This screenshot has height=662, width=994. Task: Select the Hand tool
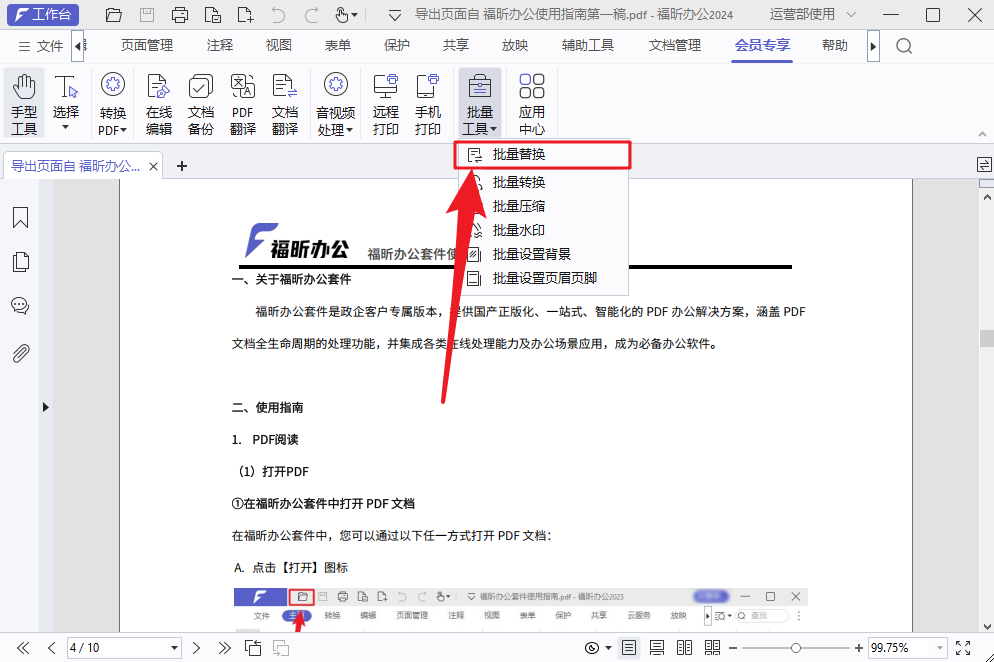click(24, 100)
